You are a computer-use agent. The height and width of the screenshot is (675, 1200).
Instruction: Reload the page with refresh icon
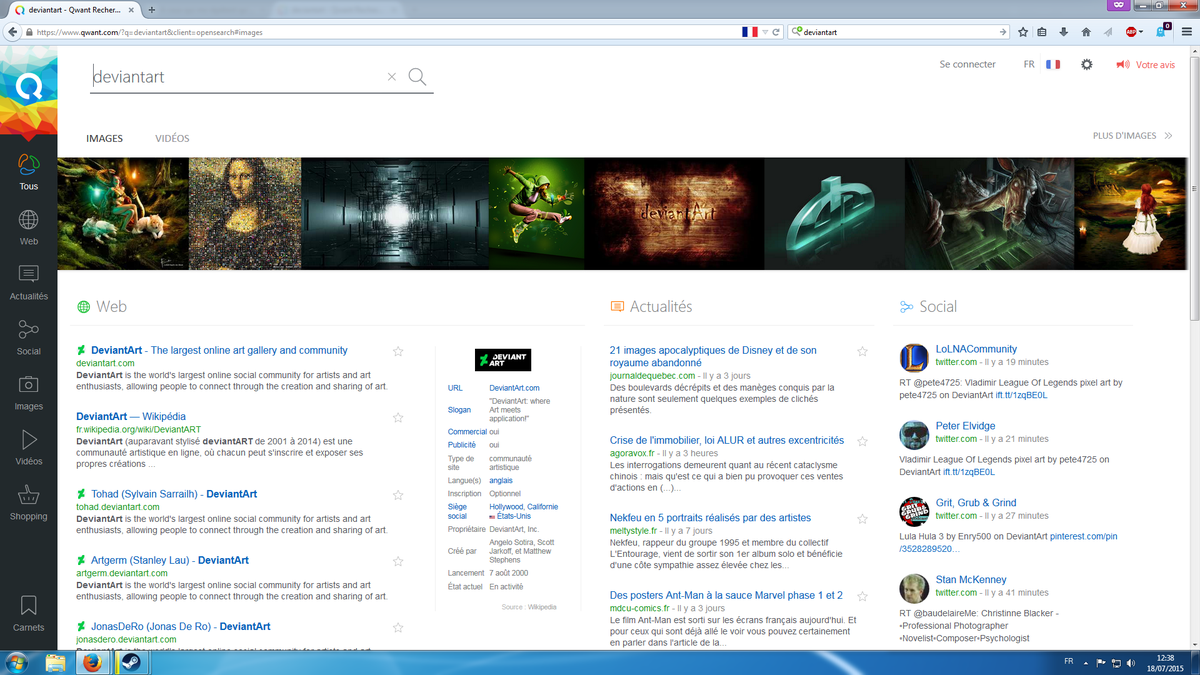pyautogui.click(x=776, y=32)
